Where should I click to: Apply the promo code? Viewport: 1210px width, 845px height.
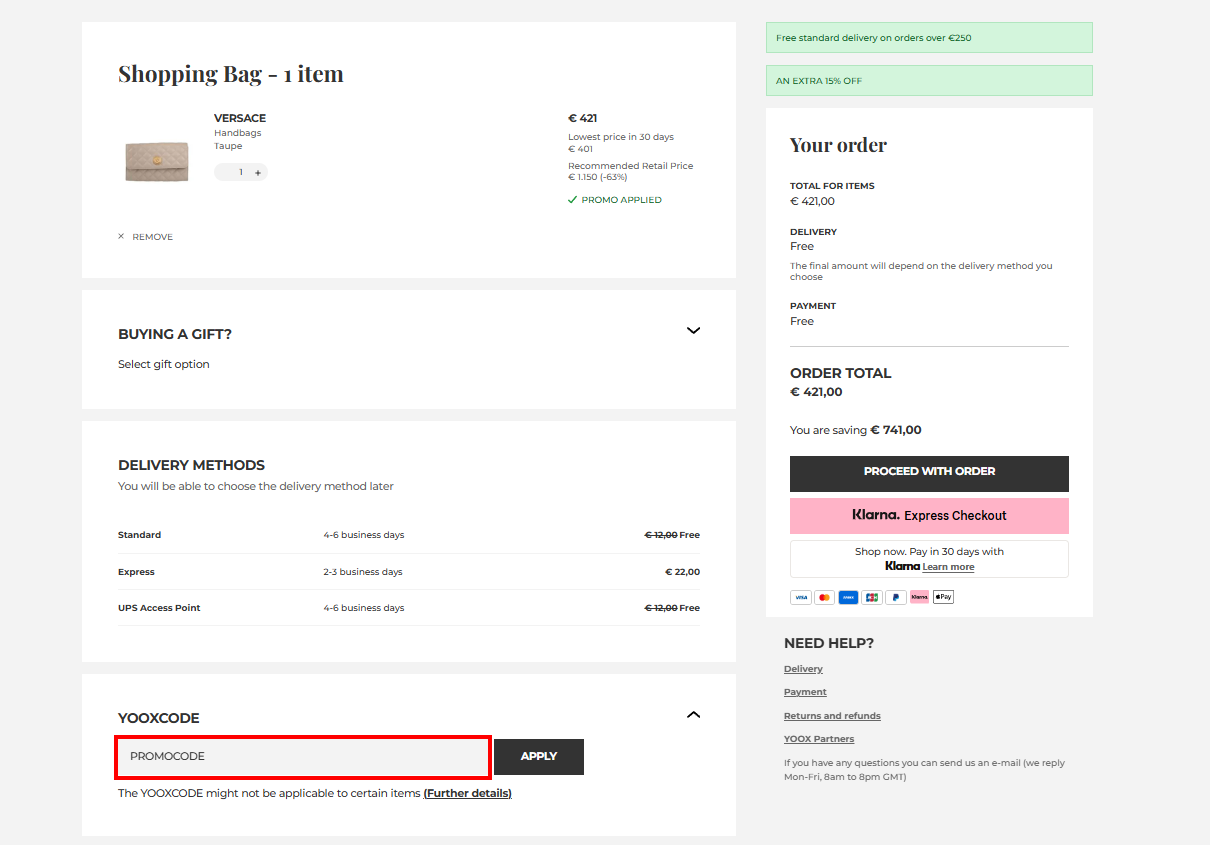[539, 757]
